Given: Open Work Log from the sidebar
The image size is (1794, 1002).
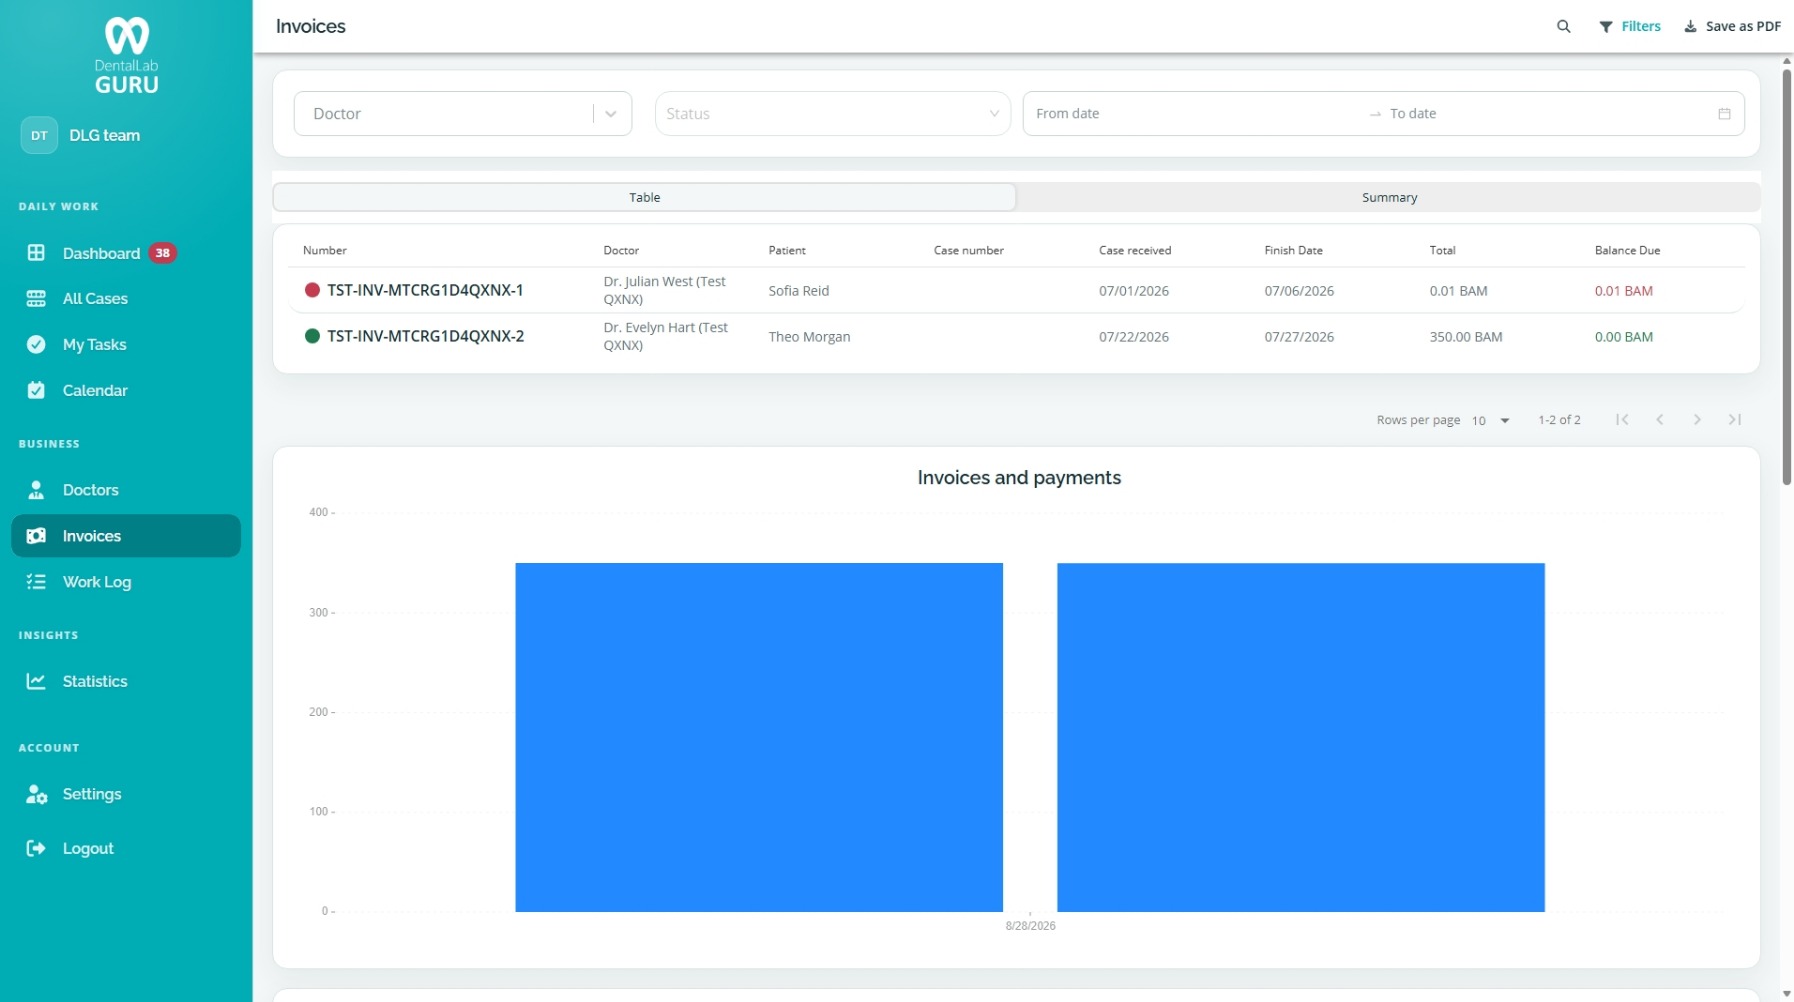Looking at the screenshot, I should coord(126,582).
